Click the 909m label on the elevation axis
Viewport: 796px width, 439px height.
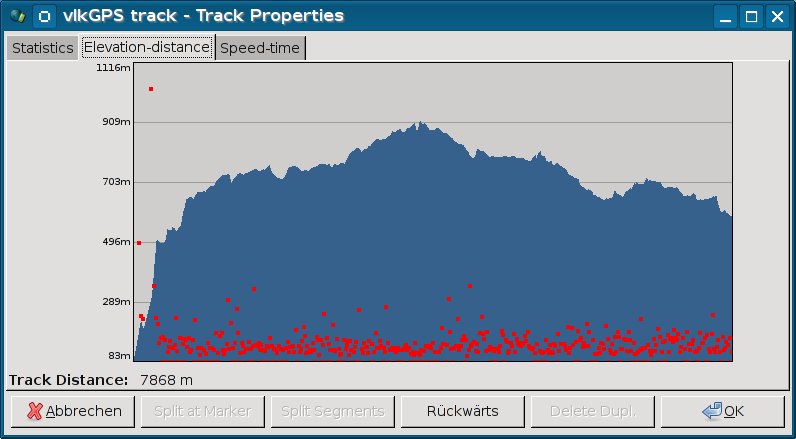pyautogui.click(x=117, y=122)
